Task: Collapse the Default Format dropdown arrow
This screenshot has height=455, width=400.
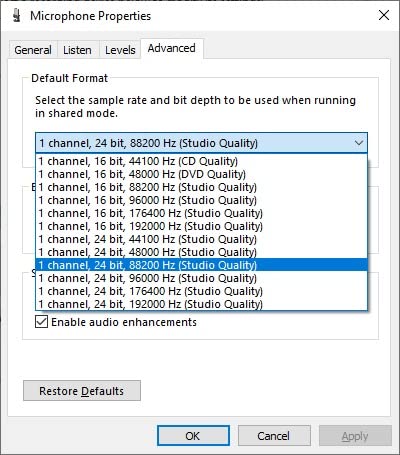Action: click(359, 143)
